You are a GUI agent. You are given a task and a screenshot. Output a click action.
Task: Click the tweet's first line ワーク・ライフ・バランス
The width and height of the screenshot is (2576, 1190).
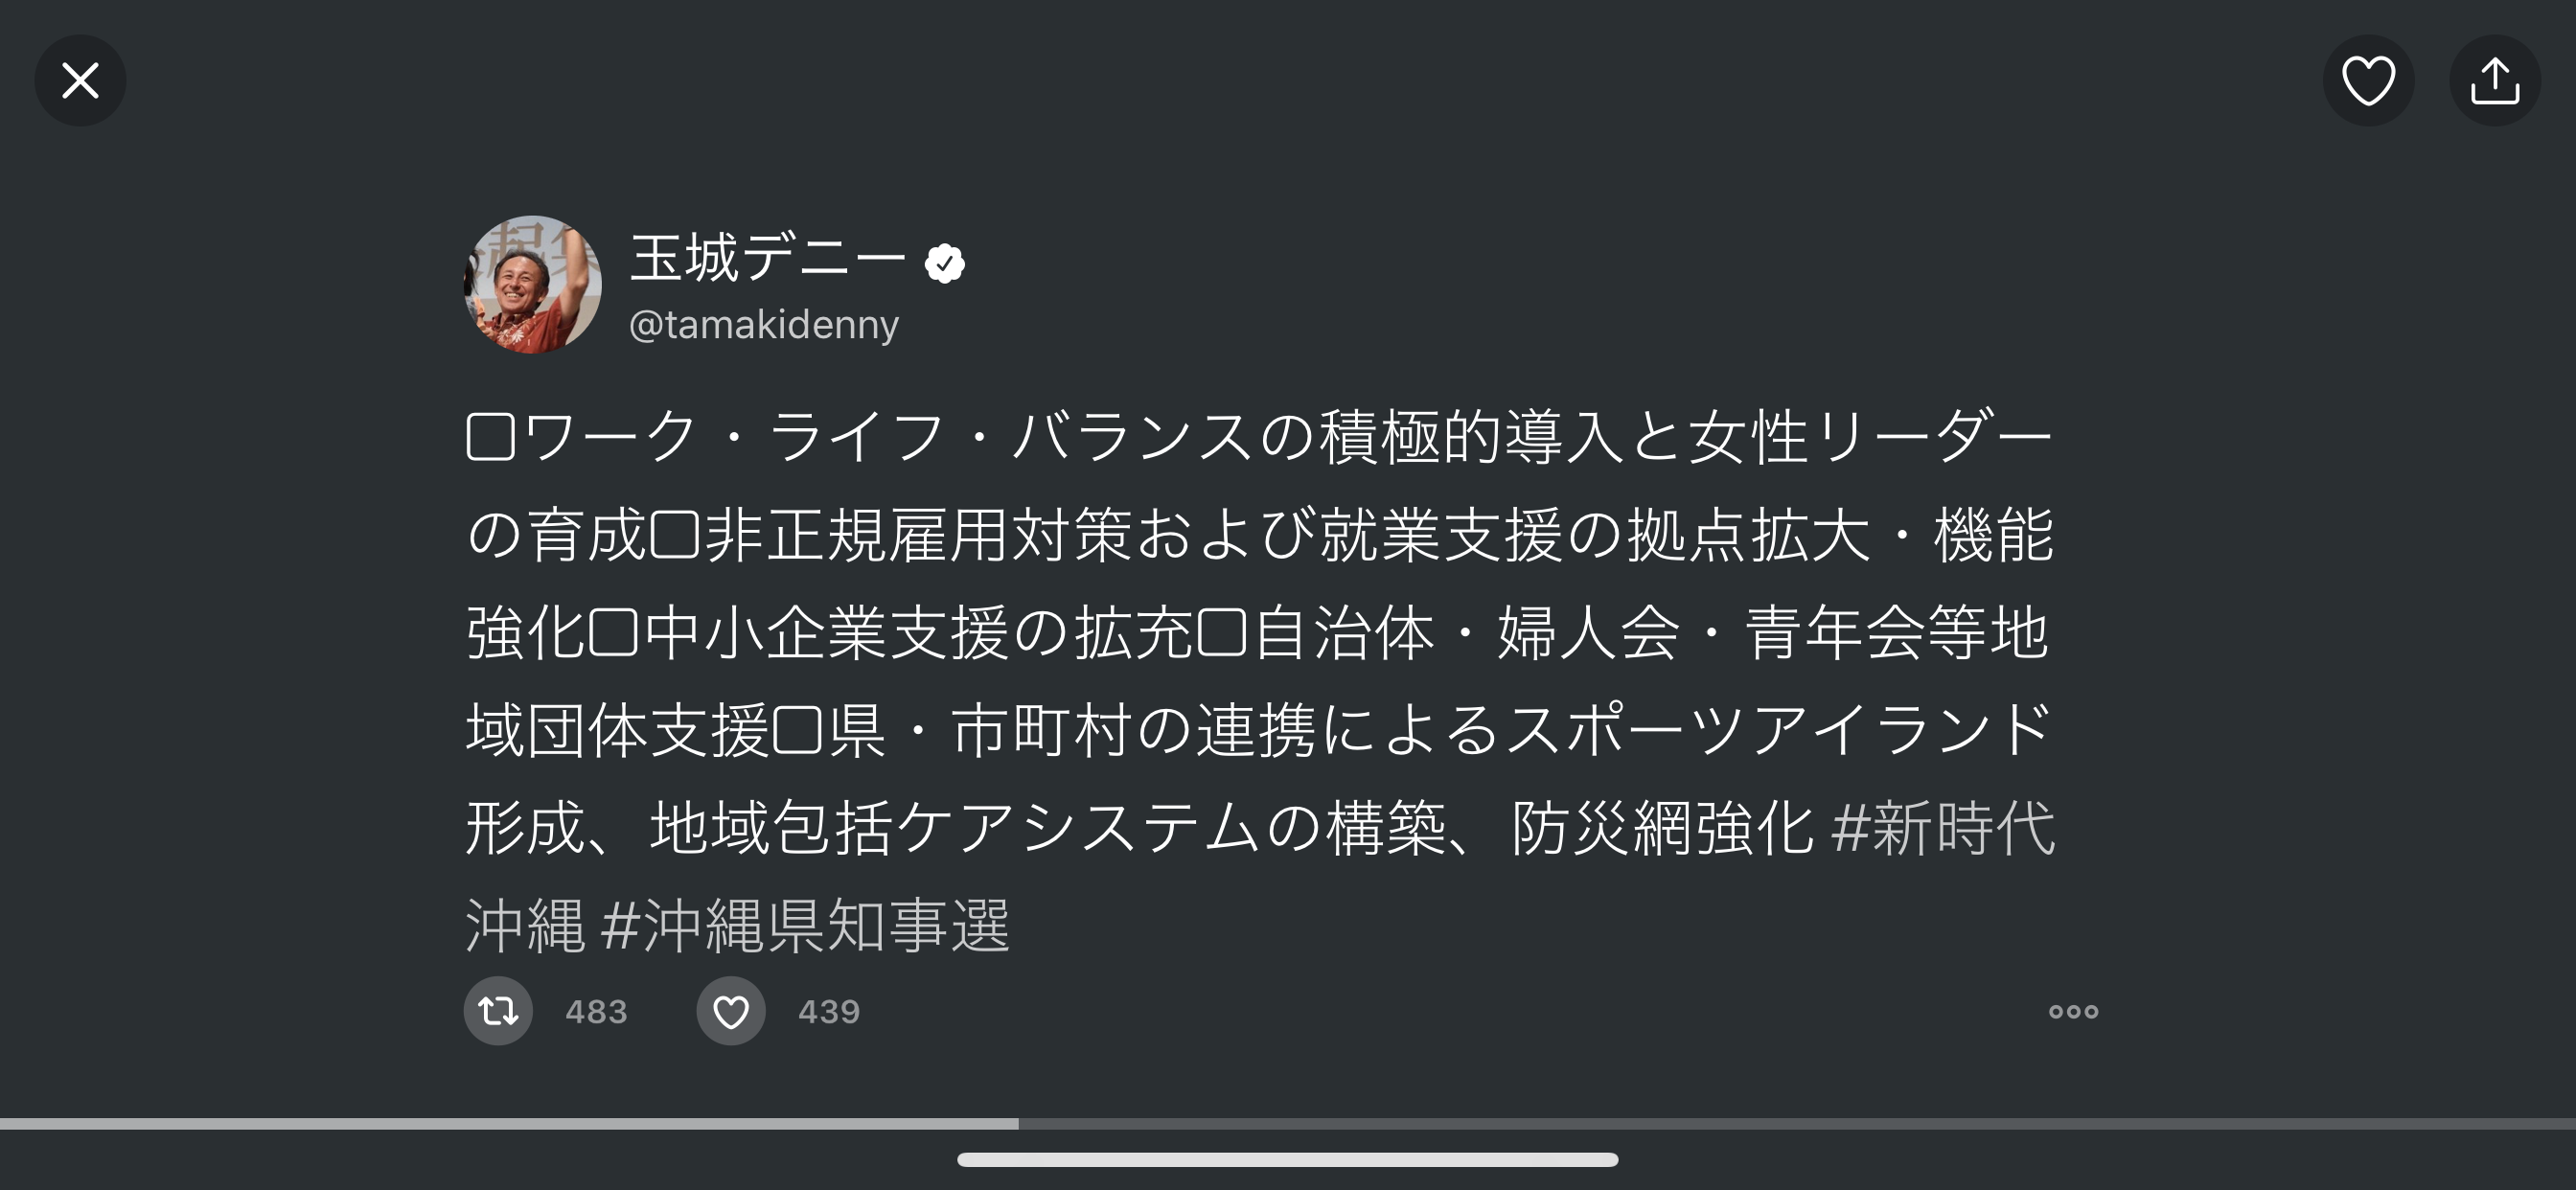click(887, 437)
